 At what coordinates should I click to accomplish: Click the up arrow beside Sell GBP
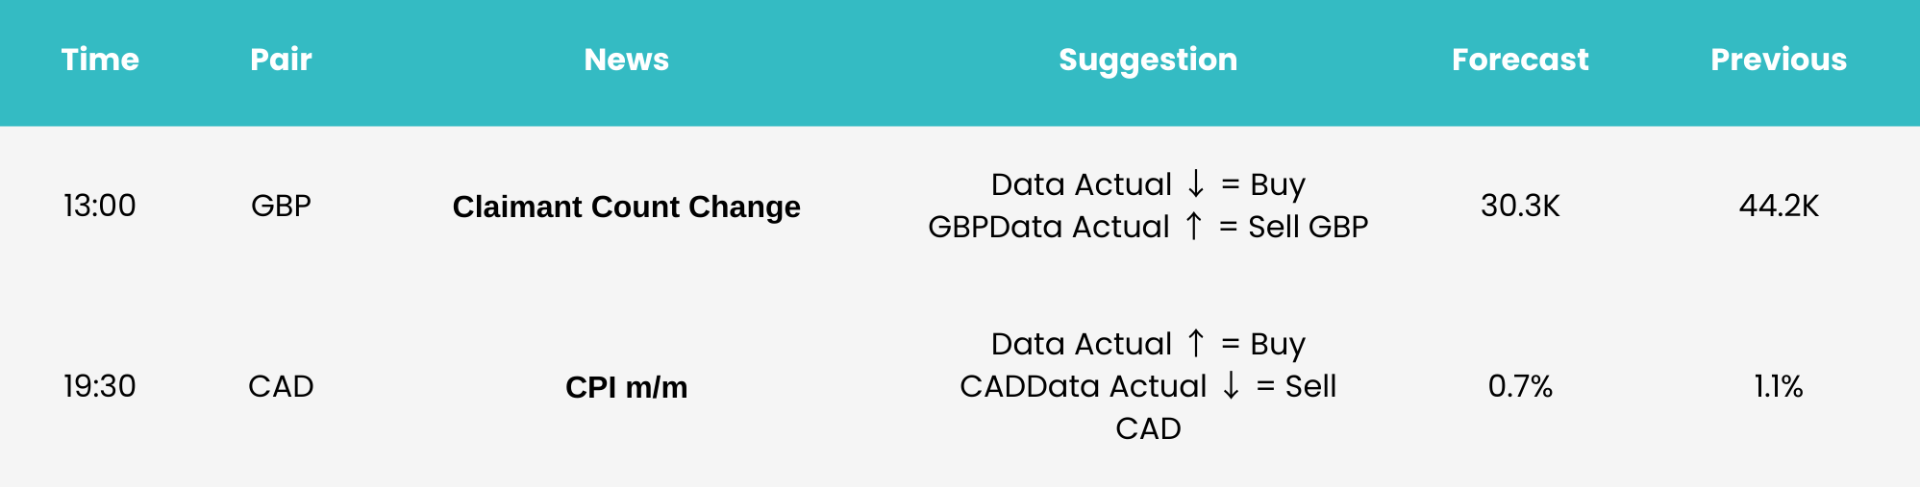click(x=1193, y=226)
